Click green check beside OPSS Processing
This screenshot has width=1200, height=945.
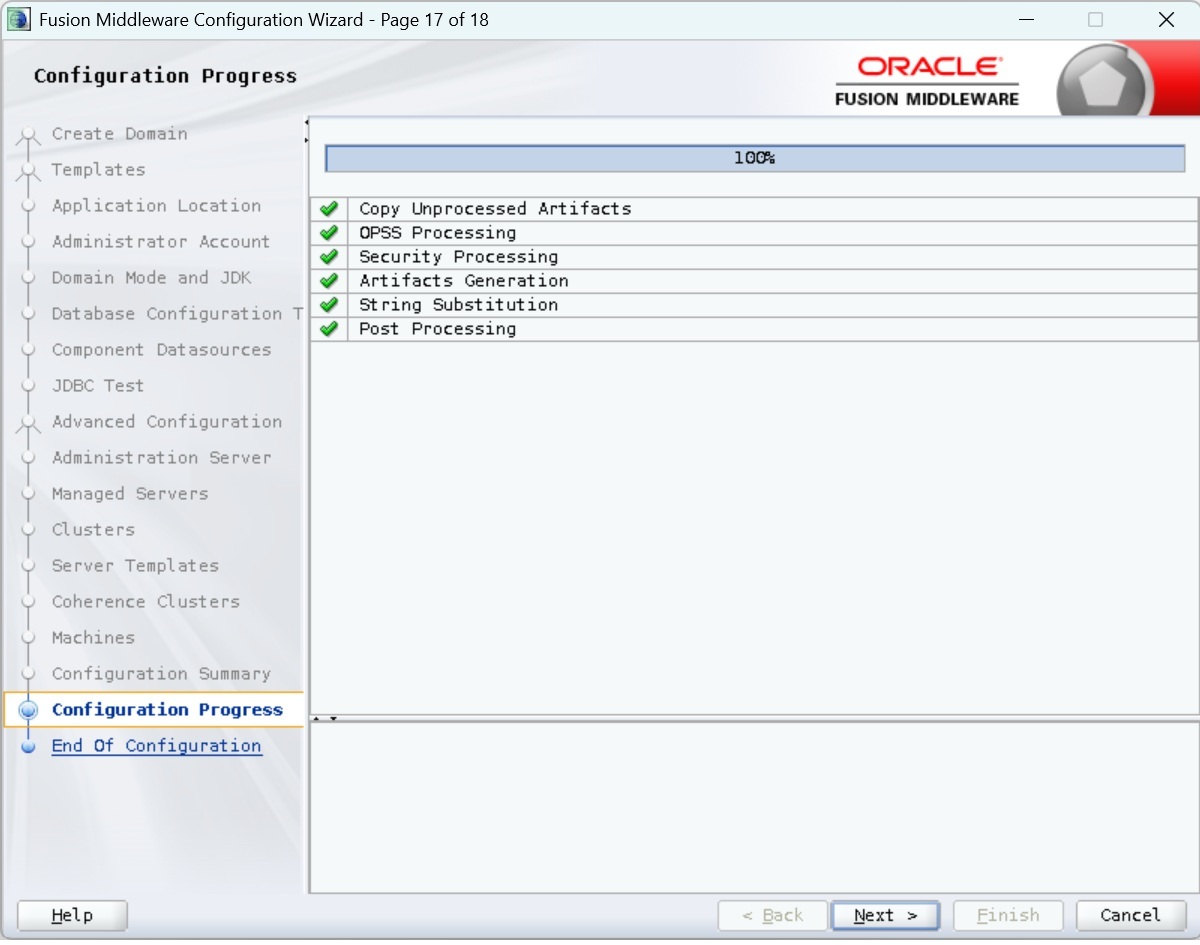tap(329, 233)
